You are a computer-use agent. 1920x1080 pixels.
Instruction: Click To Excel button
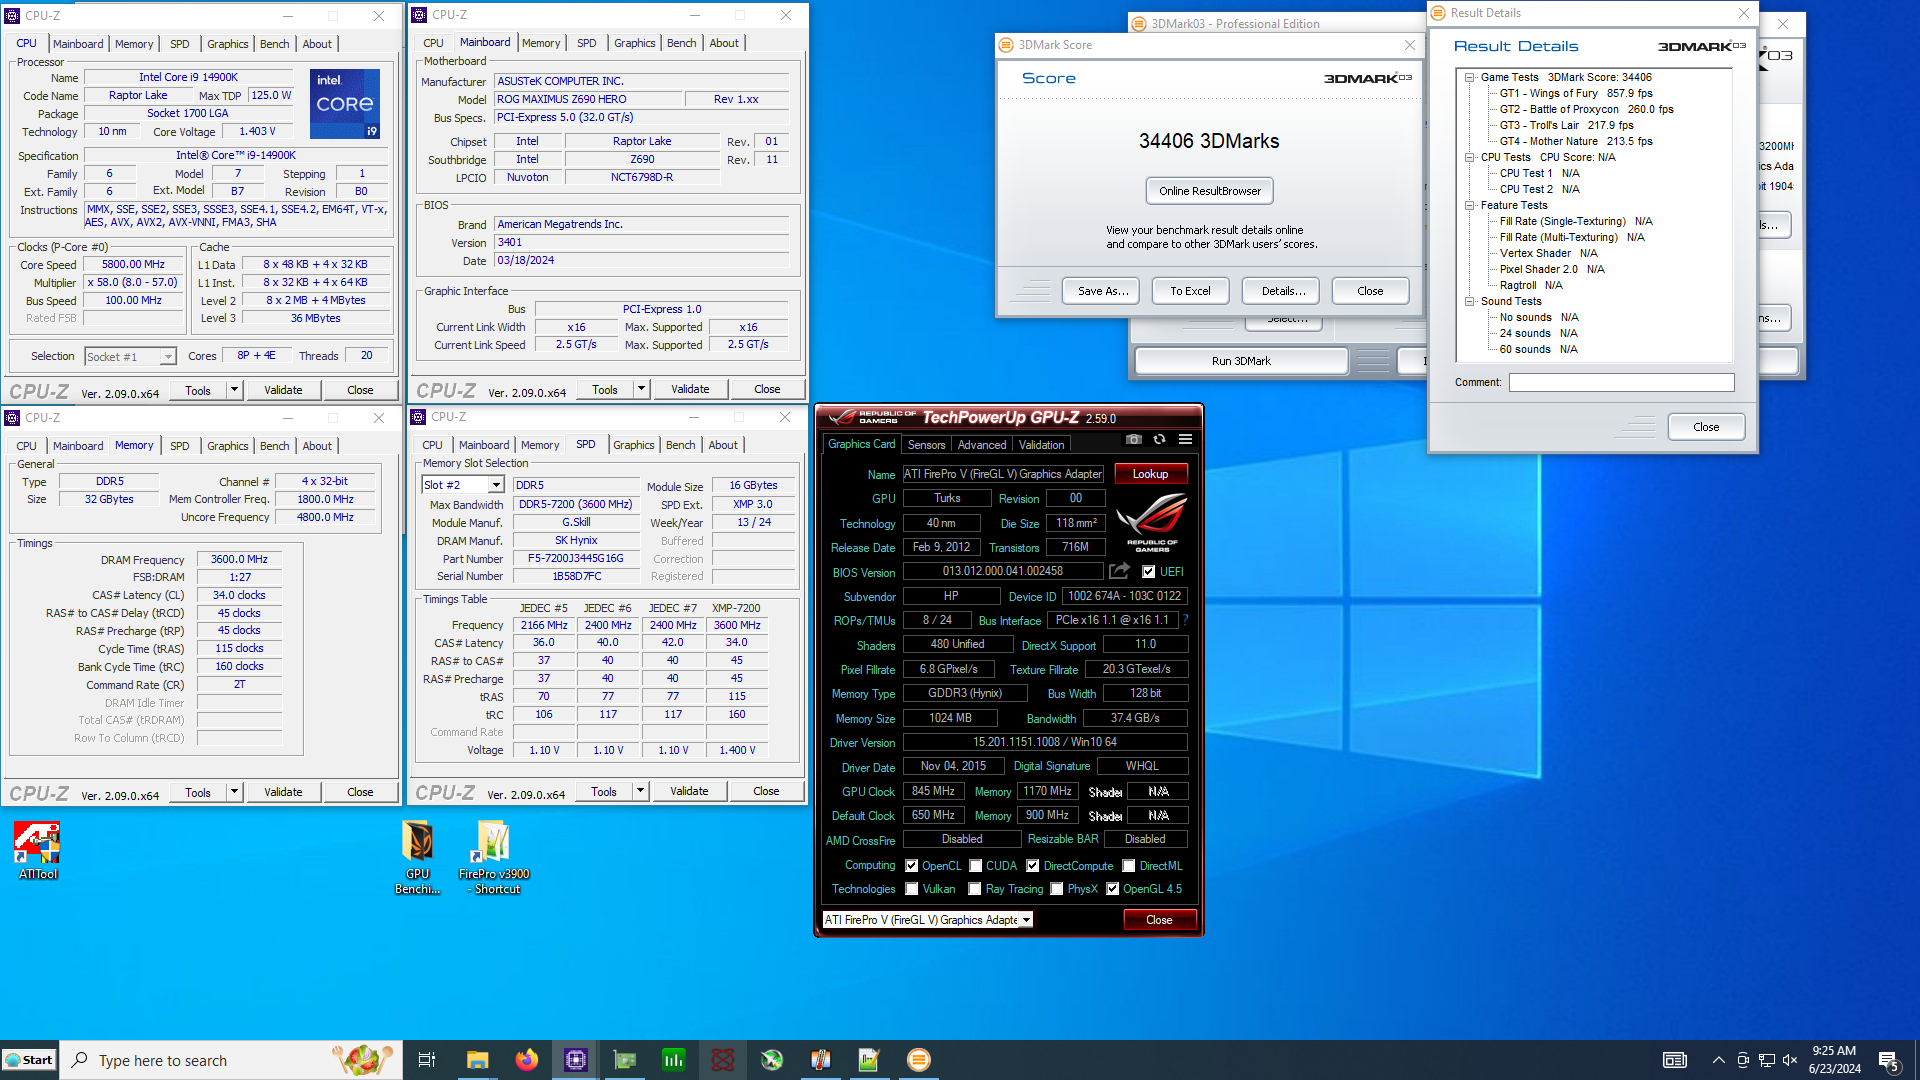pos(1190,291)
